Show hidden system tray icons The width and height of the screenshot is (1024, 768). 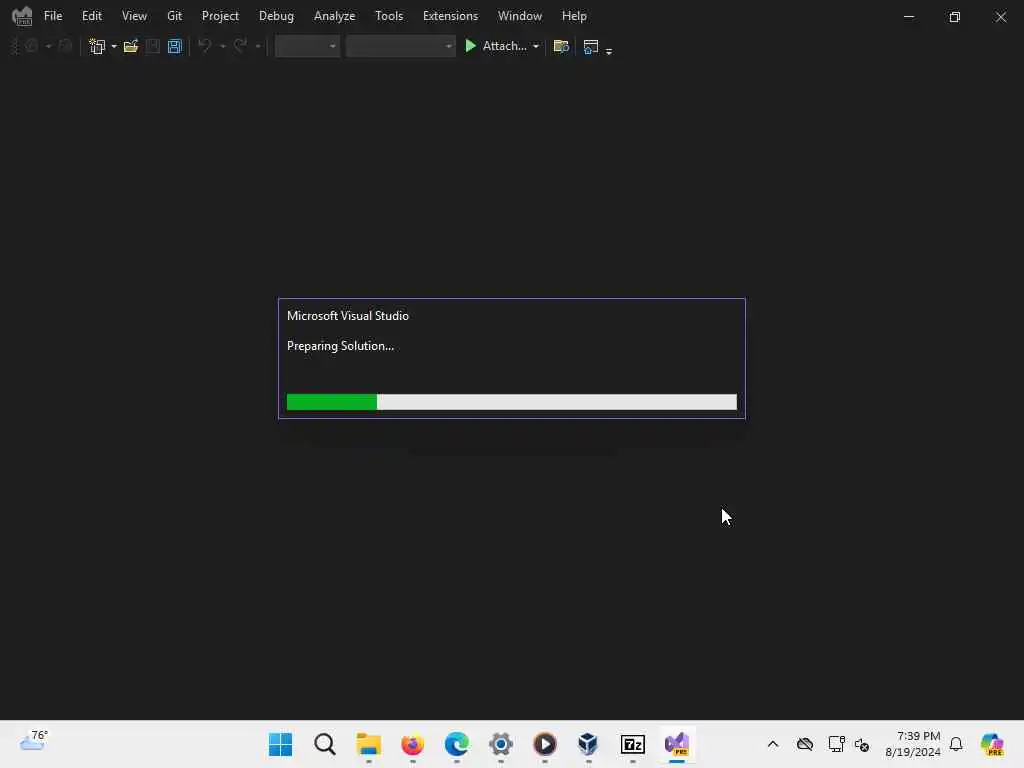[x=773, y=744]
